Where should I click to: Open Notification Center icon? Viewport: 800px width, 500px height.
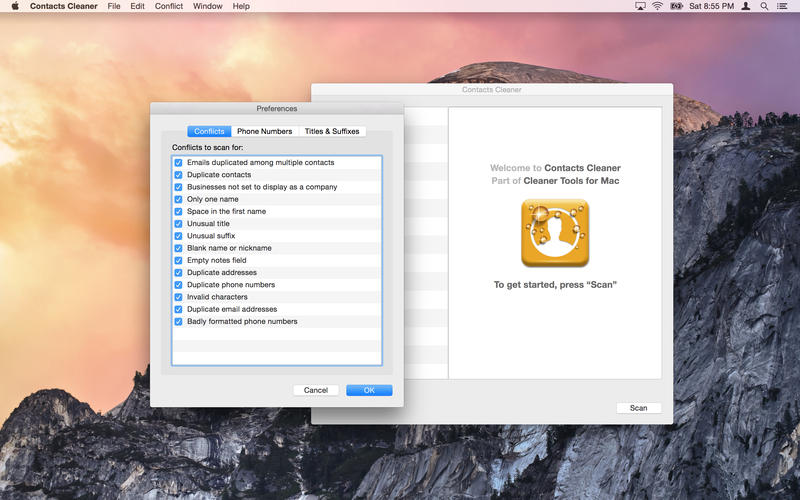pyautogui.click(x=783, y=6)
